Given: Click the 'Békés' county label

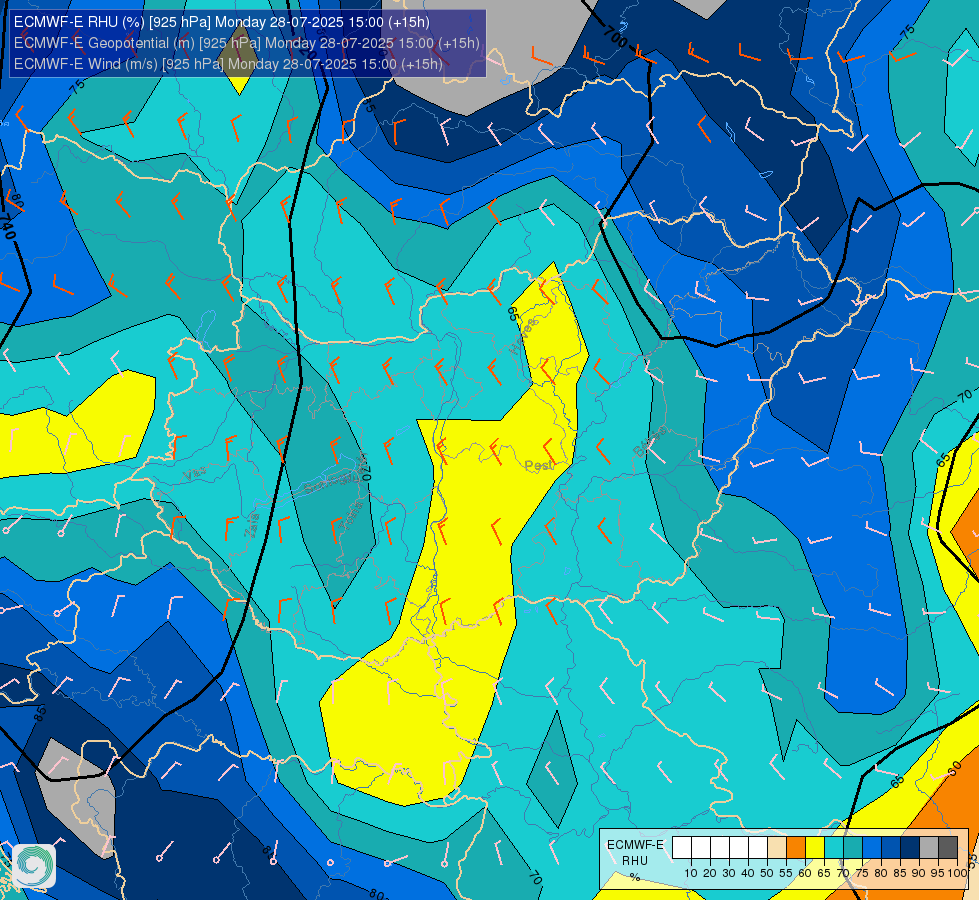Looking at the screenshot, I should coord(649,442).
